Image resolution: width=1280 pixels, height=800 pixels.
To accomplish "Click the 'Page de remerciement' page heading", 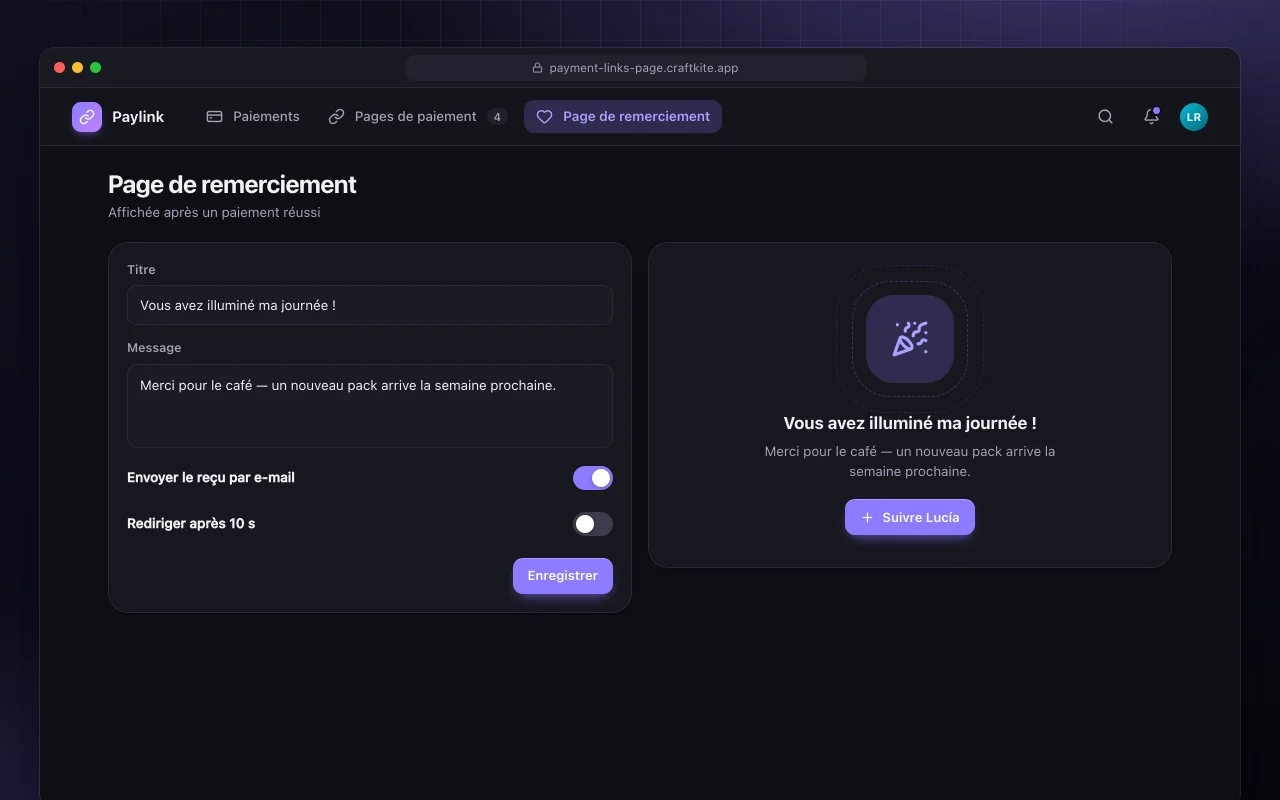I will [232, 185].
